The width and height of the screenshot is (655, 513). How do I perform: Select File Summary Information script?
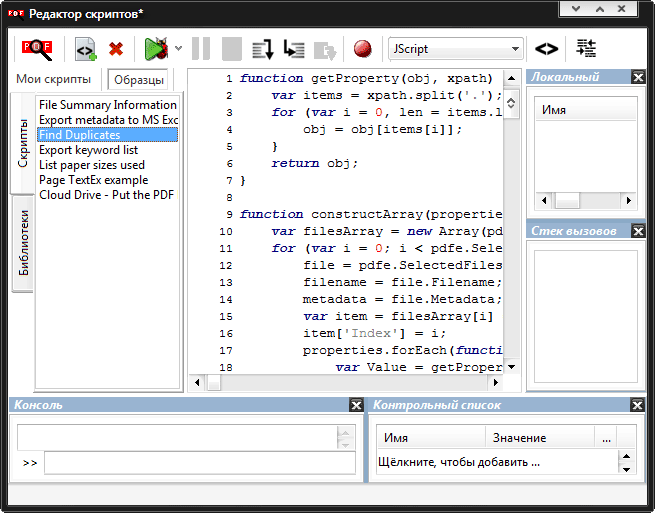(108, 105)
